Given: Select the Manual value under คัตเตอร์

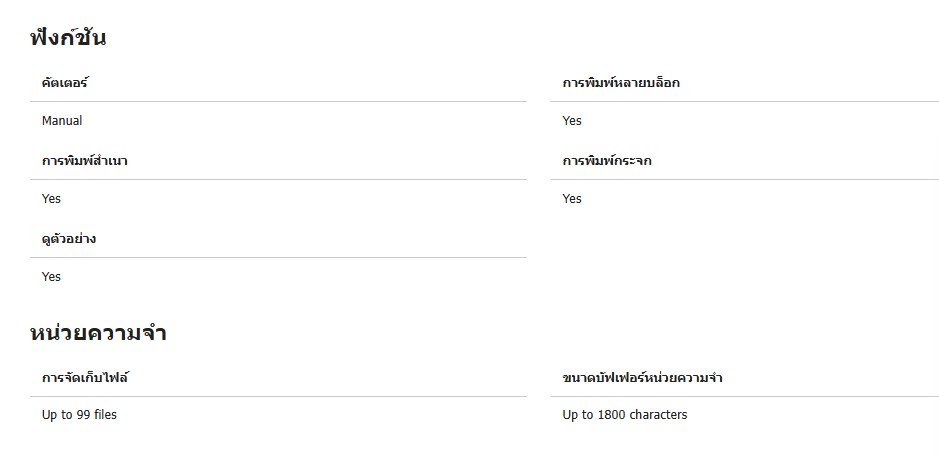Looking at the screenshot, I should click(x=62, y=121).
